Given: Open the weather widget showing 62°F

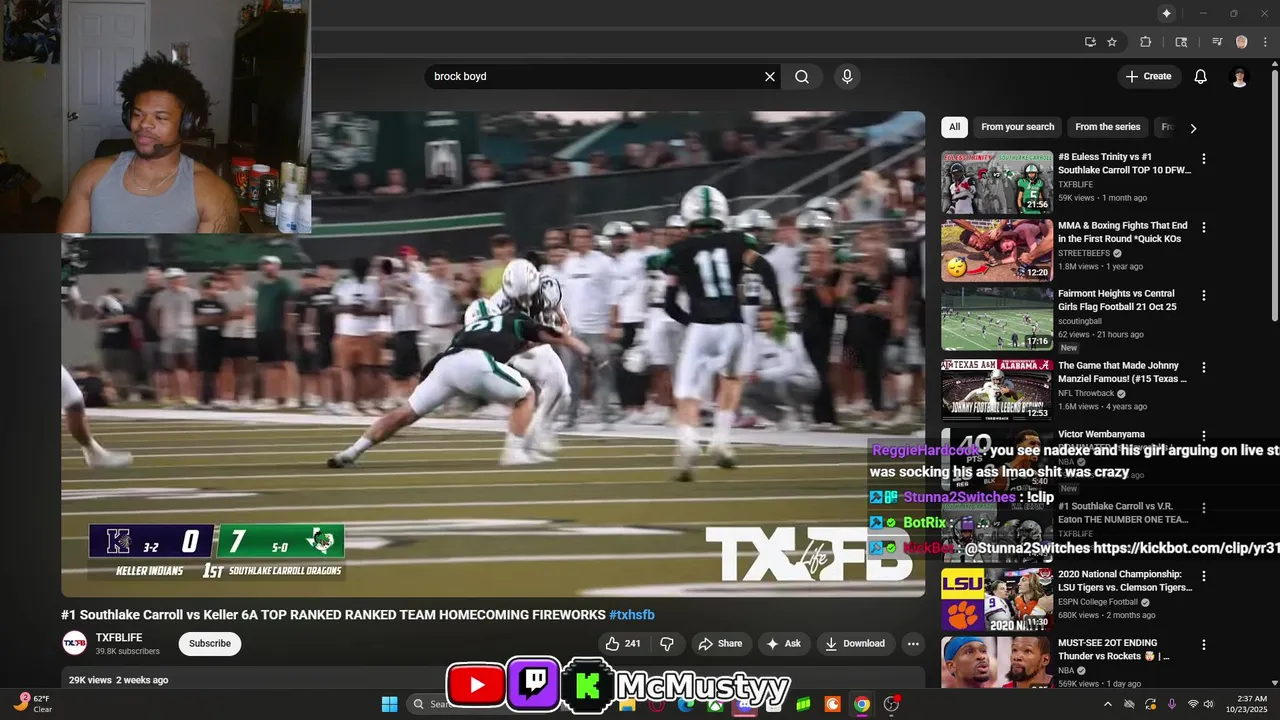Looking at the screenshot, I should pyautogui.click(x=32, y=704).
